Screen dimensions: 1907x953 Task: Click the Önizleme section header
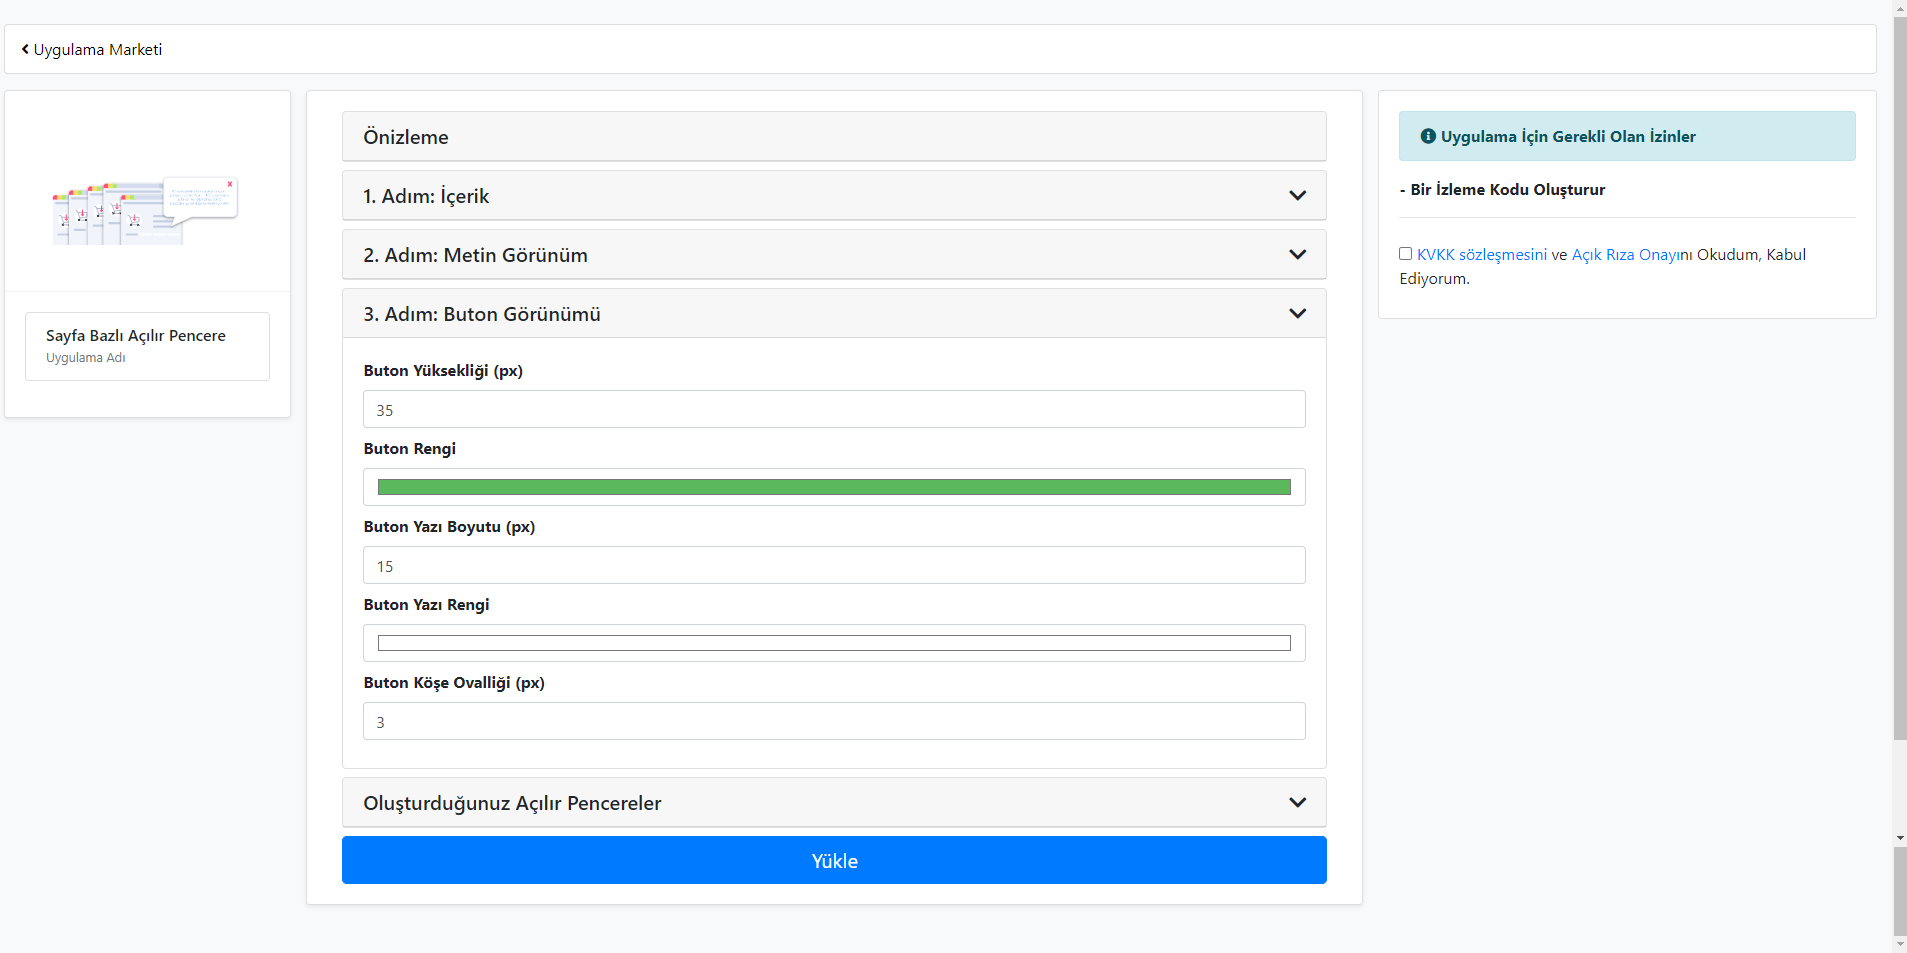834,137
